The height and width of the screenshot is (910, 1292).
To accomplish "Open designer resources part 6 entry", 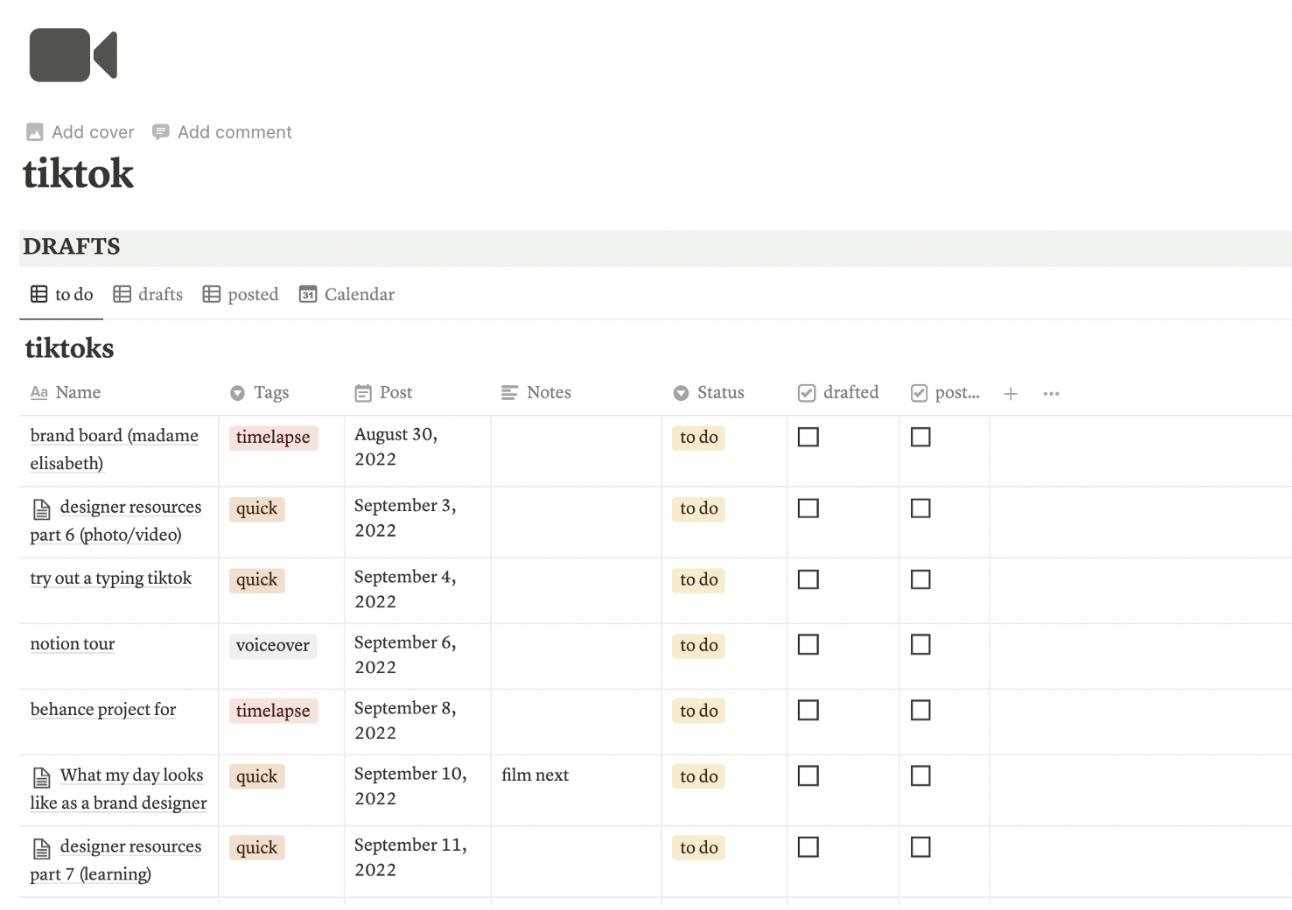I will [x=116, y=521].
